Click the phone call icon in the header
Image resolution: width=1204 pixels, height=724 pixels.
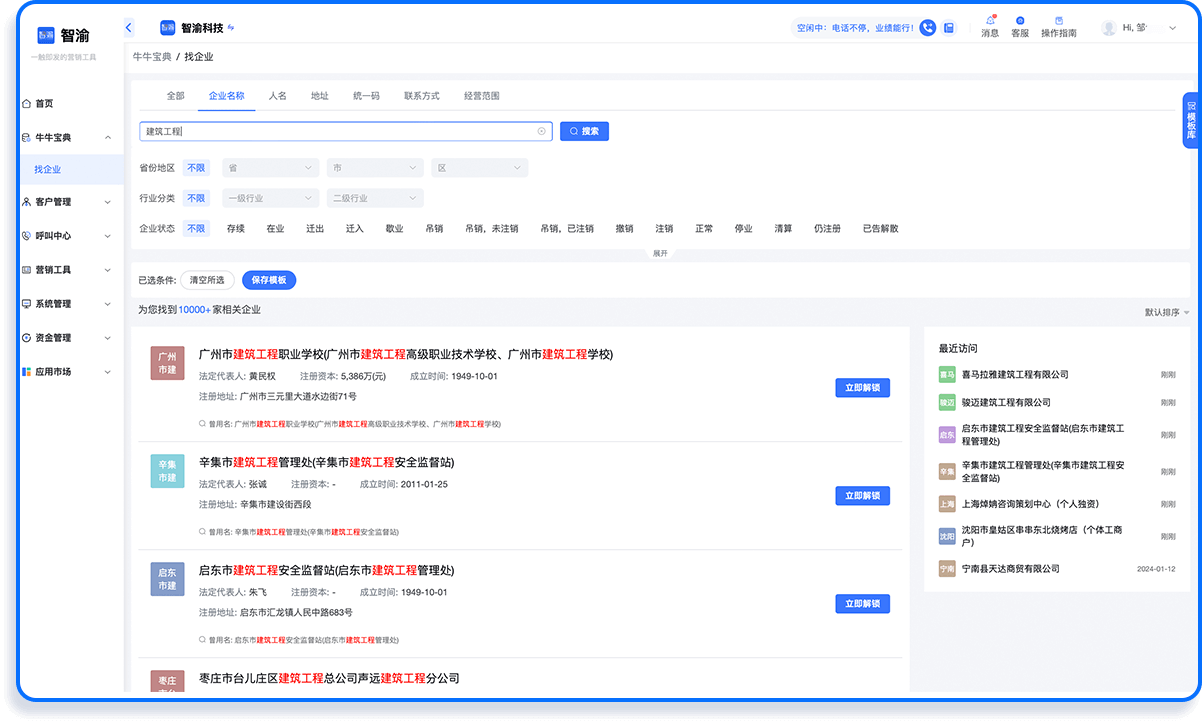(x=928, y=28)
